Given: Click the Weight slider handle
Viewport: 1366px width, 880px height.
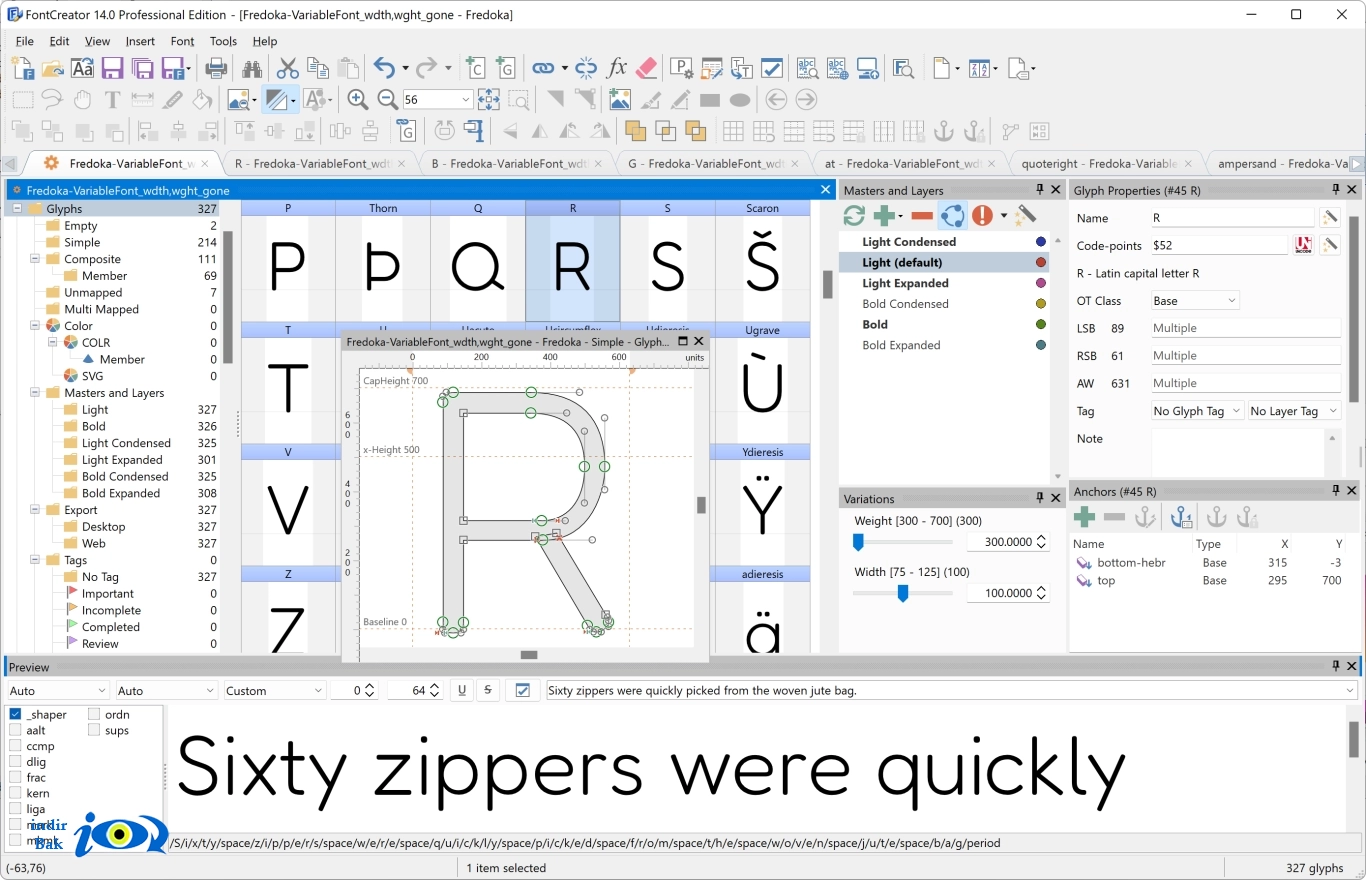Looking at the screenshot, I should pos(858,541).
